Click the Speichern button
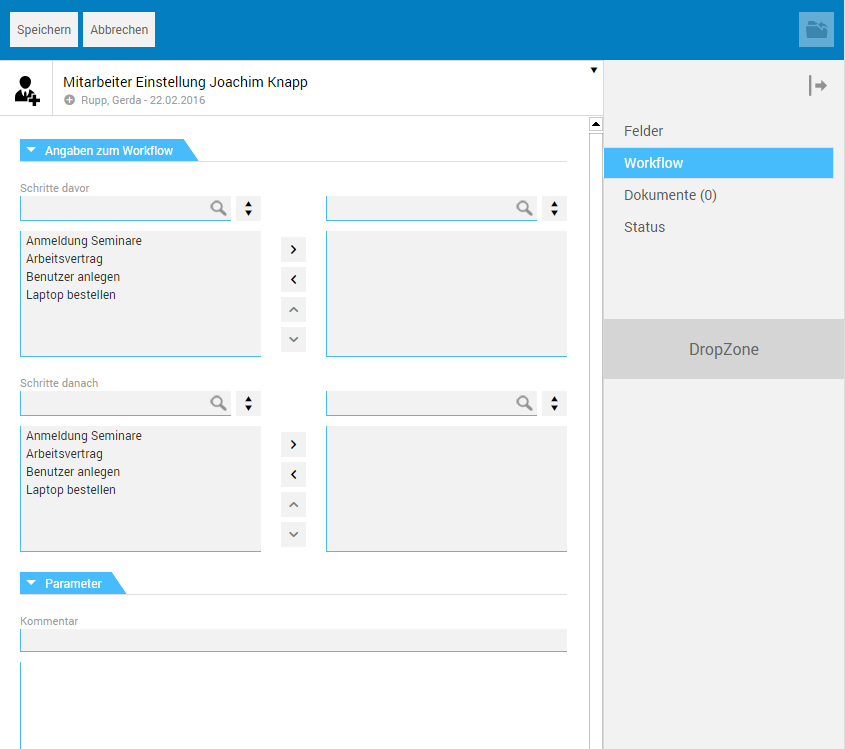 44,30
